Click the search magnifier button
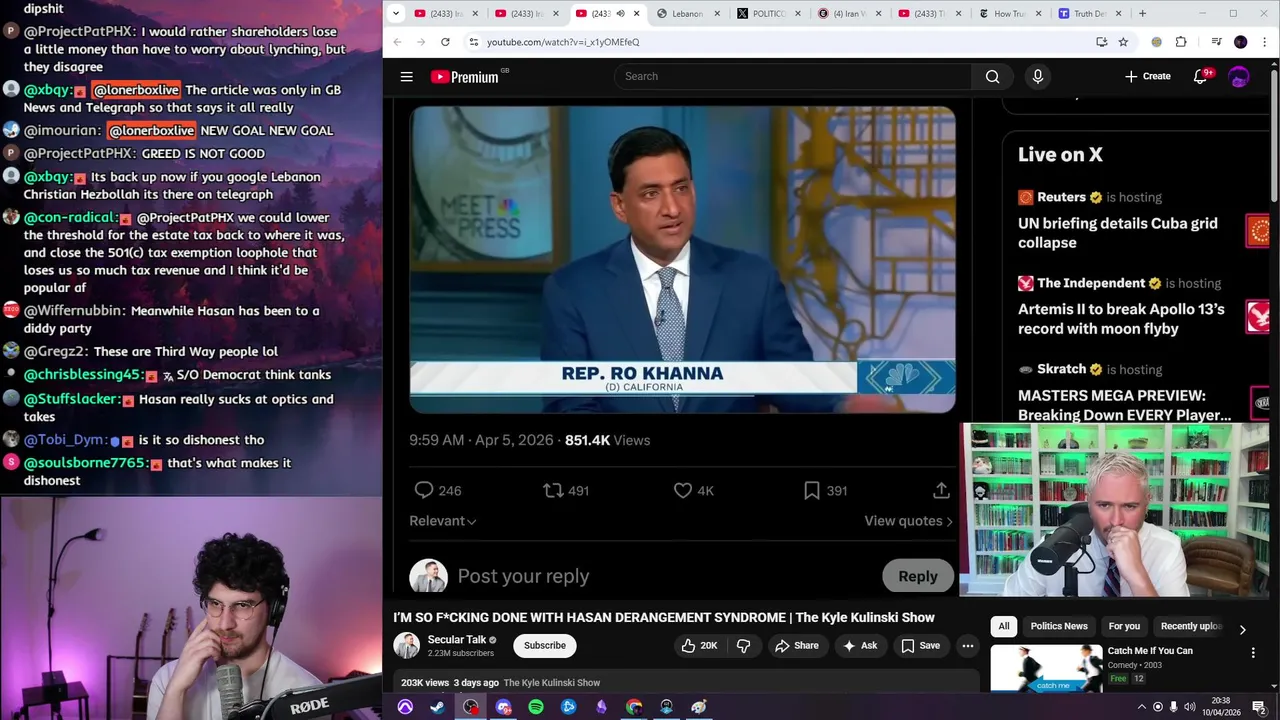This screenshot has height=720, width=1280. 992,76
